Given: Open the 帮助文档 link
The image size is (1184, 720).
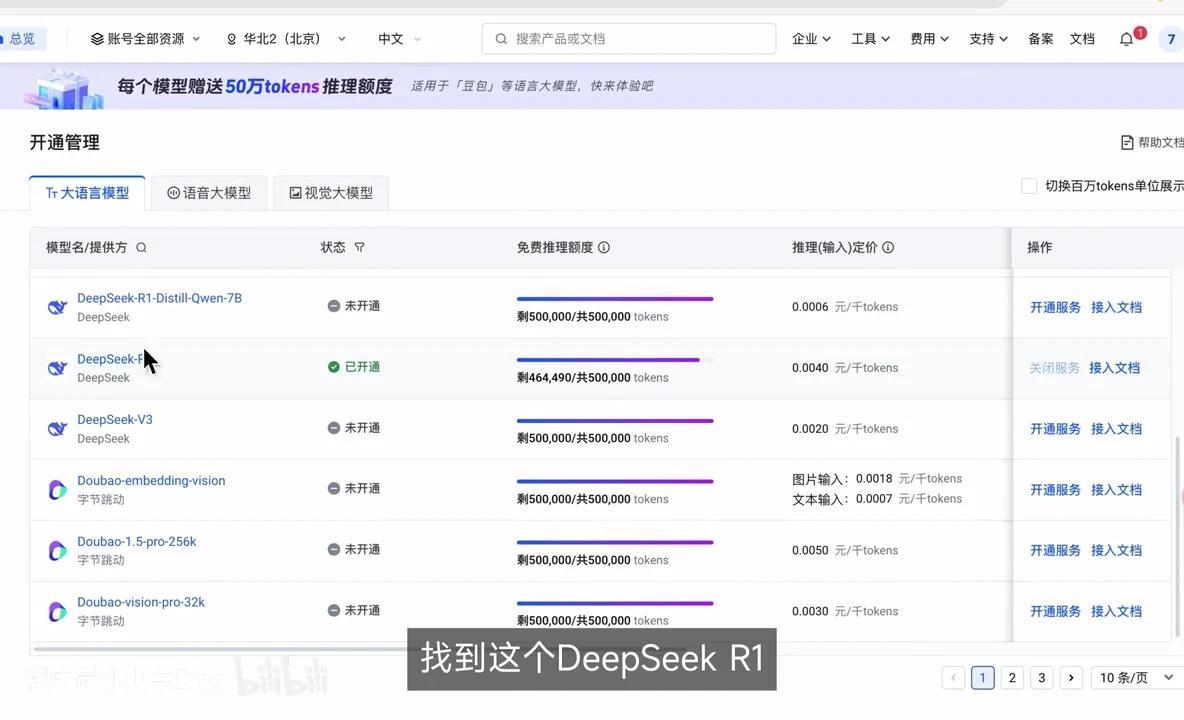Looking at the screenshot, I should coord(1152,143).
